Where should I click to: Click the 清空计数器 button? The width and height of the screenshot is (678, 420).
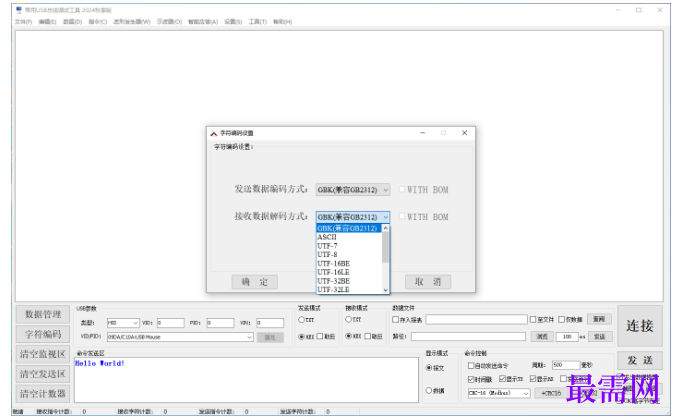tap(43, 394)
